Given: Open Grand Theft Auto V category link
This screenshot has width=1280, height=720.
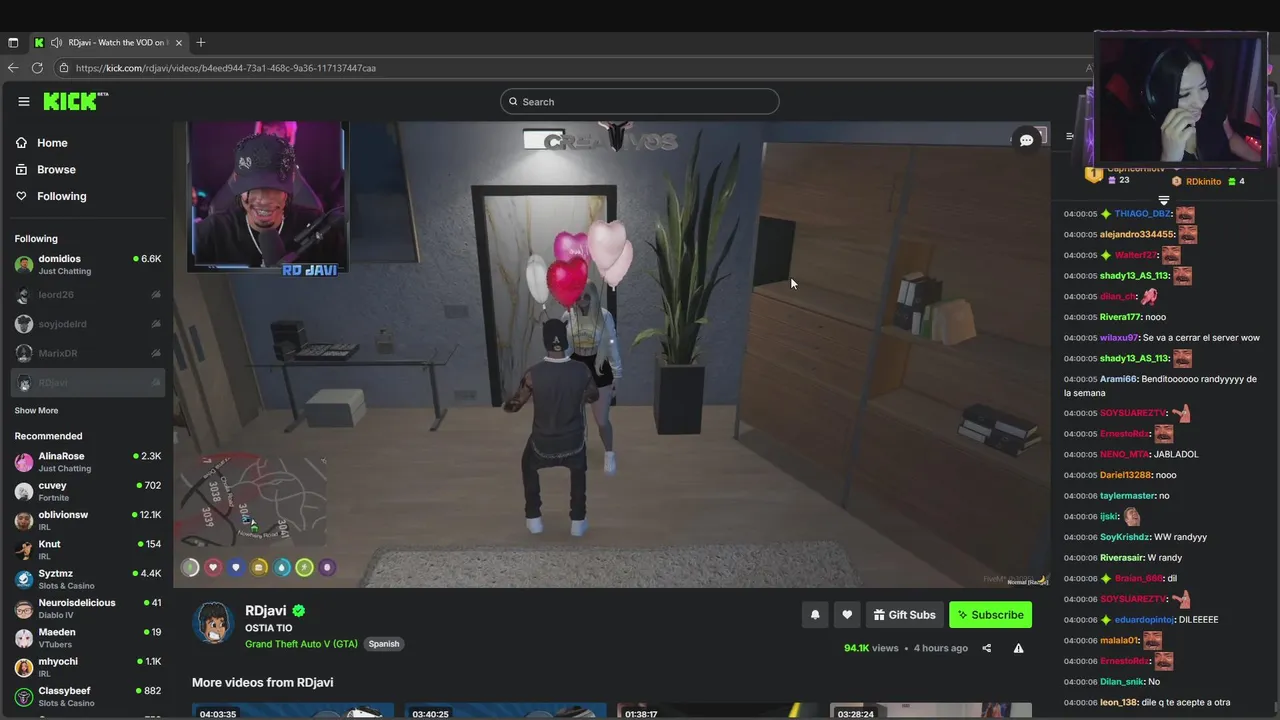Looking at the screenshot, I should tap(301, 644).
